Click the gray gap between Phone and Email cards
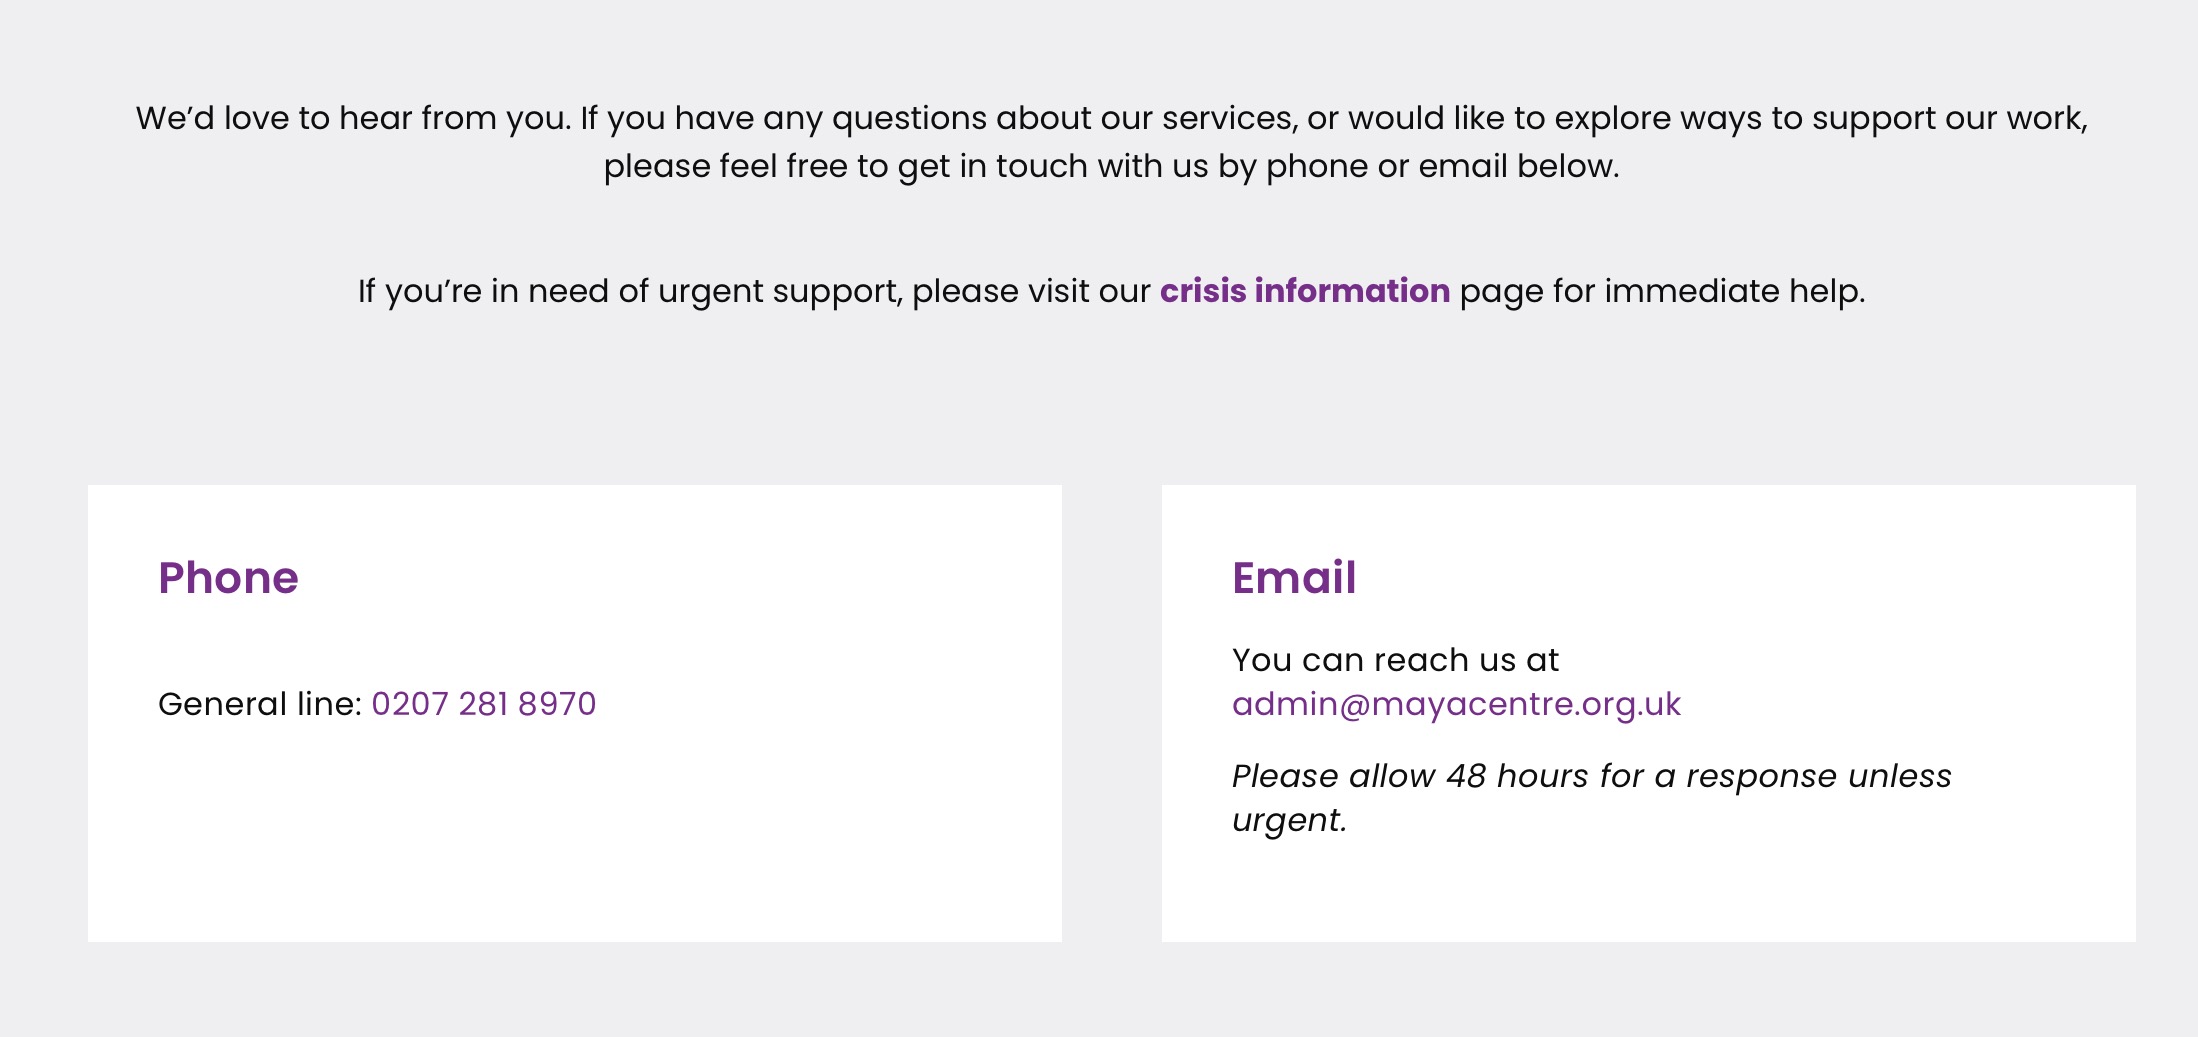Image resolution: width=2198 pixels, height=1037 pixels. point(1111,712)
